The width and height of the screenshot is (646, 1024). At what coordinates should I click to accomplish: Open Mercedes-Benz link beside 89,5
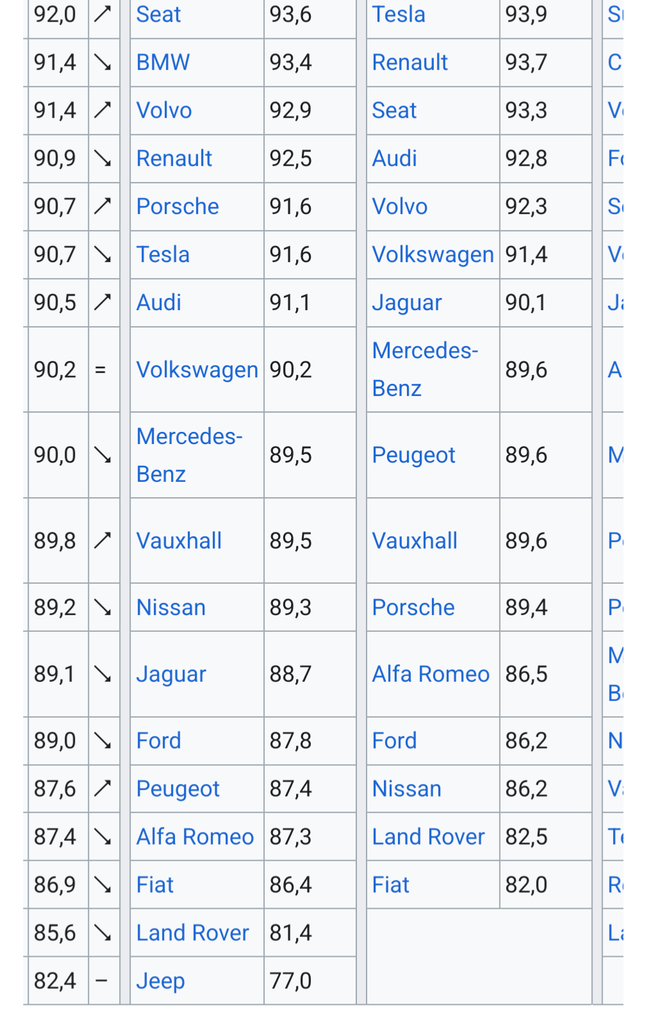[188, 455]
